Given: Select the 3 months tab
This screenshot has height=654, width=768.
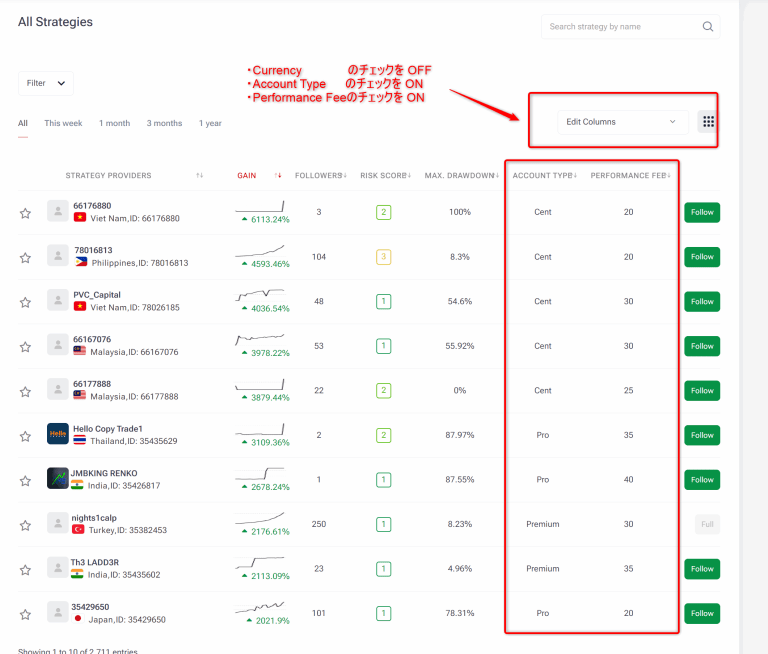Looking at the screenshot, I should 164,124.
